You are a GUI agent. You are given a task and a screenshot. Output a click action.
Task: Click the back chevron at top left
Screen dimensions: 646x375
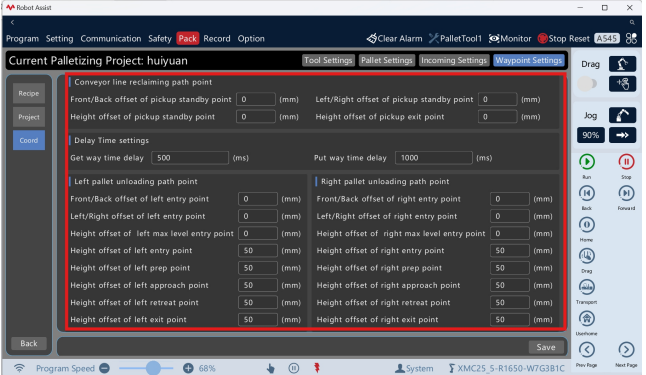[12, 22]
